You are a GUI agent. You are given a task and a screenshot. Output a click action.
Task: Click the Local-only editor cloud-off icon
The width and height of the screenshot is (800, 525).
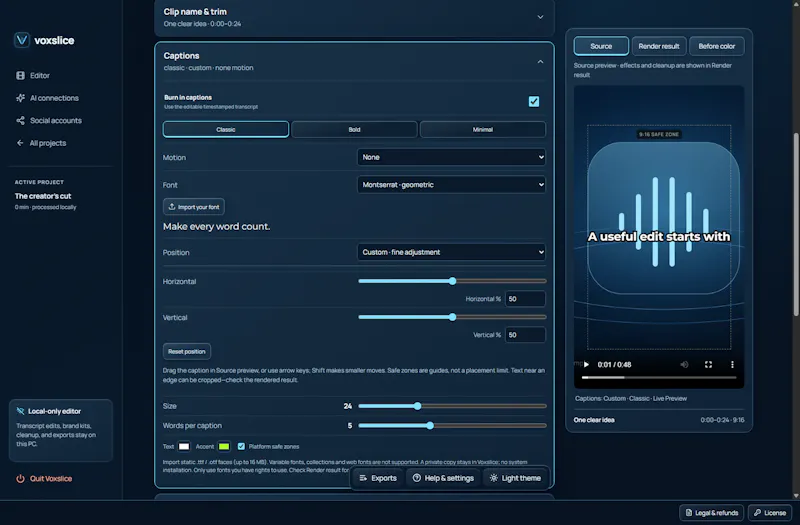tap(20, 411)
